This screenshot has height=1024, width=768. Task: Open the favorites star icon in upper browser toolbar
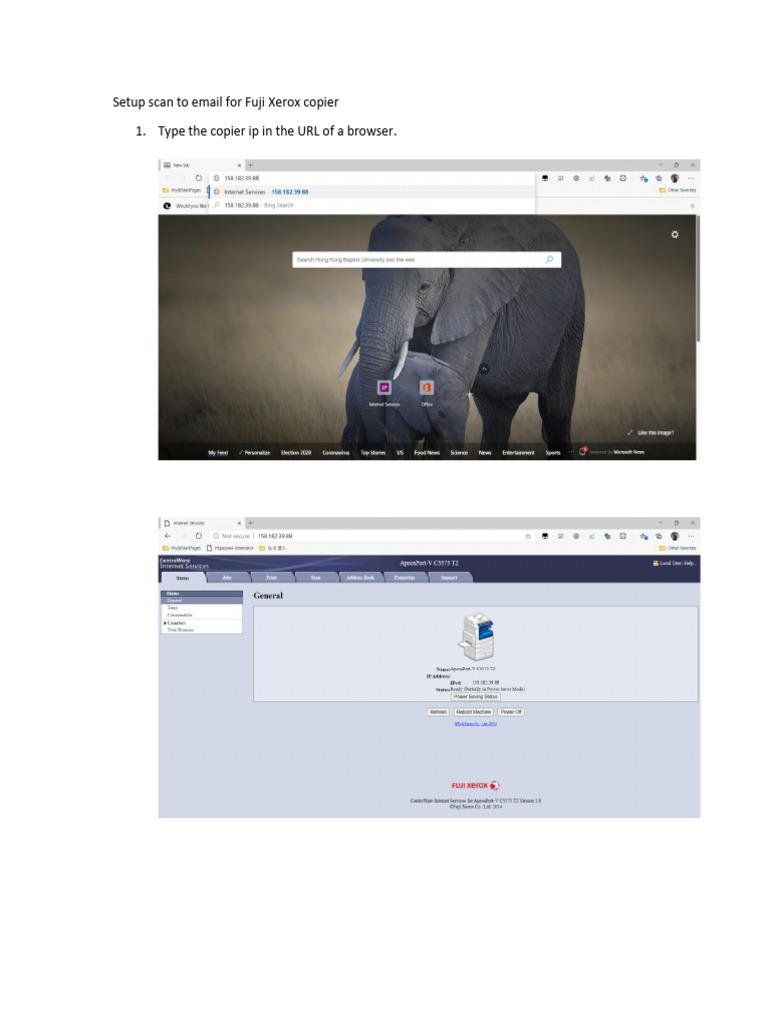click(643, 178)
